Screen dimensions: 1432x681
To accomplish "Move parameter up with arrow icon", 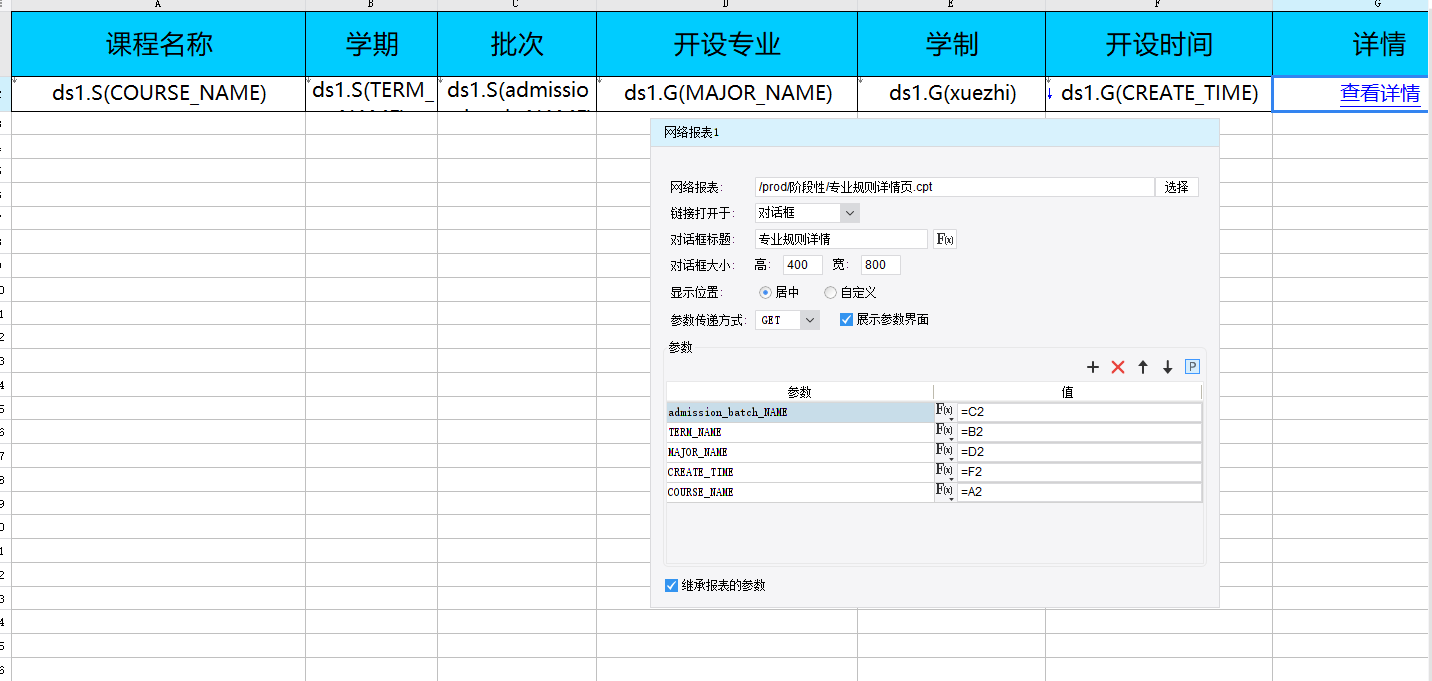I will (x=1143, y=367).
